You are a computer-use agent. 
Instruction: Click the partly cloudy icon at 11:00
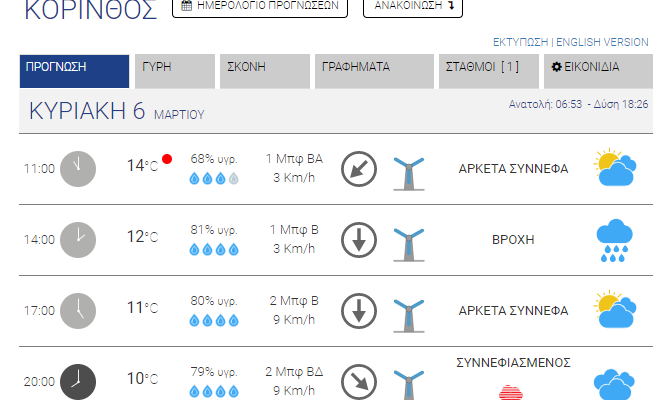click(x=616, y=169)
